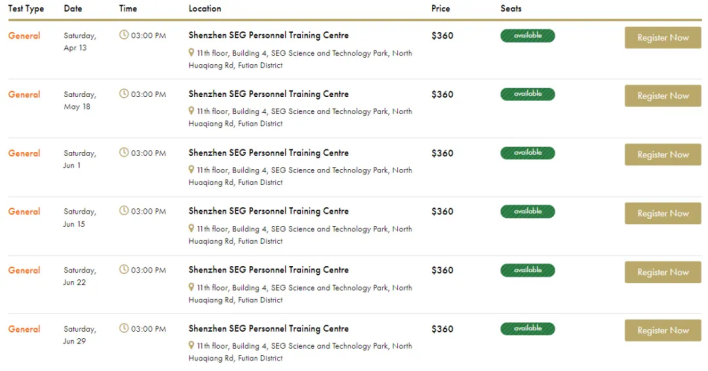Click the available badge for Apr 13
708x371 pixels.
point(527,35)
